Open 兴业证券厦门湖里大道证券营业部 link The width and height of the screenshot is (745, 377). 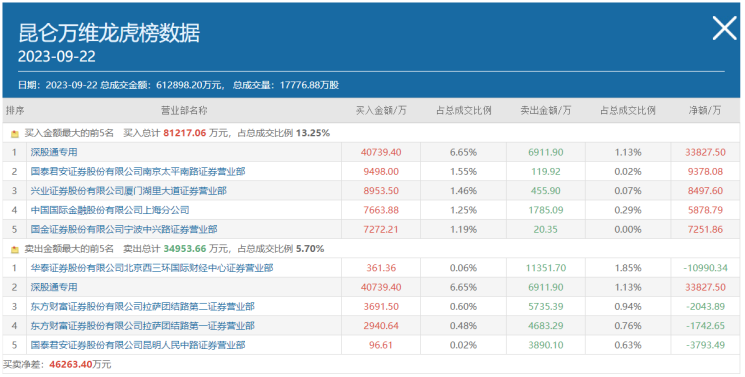click(x=129, y=191)
